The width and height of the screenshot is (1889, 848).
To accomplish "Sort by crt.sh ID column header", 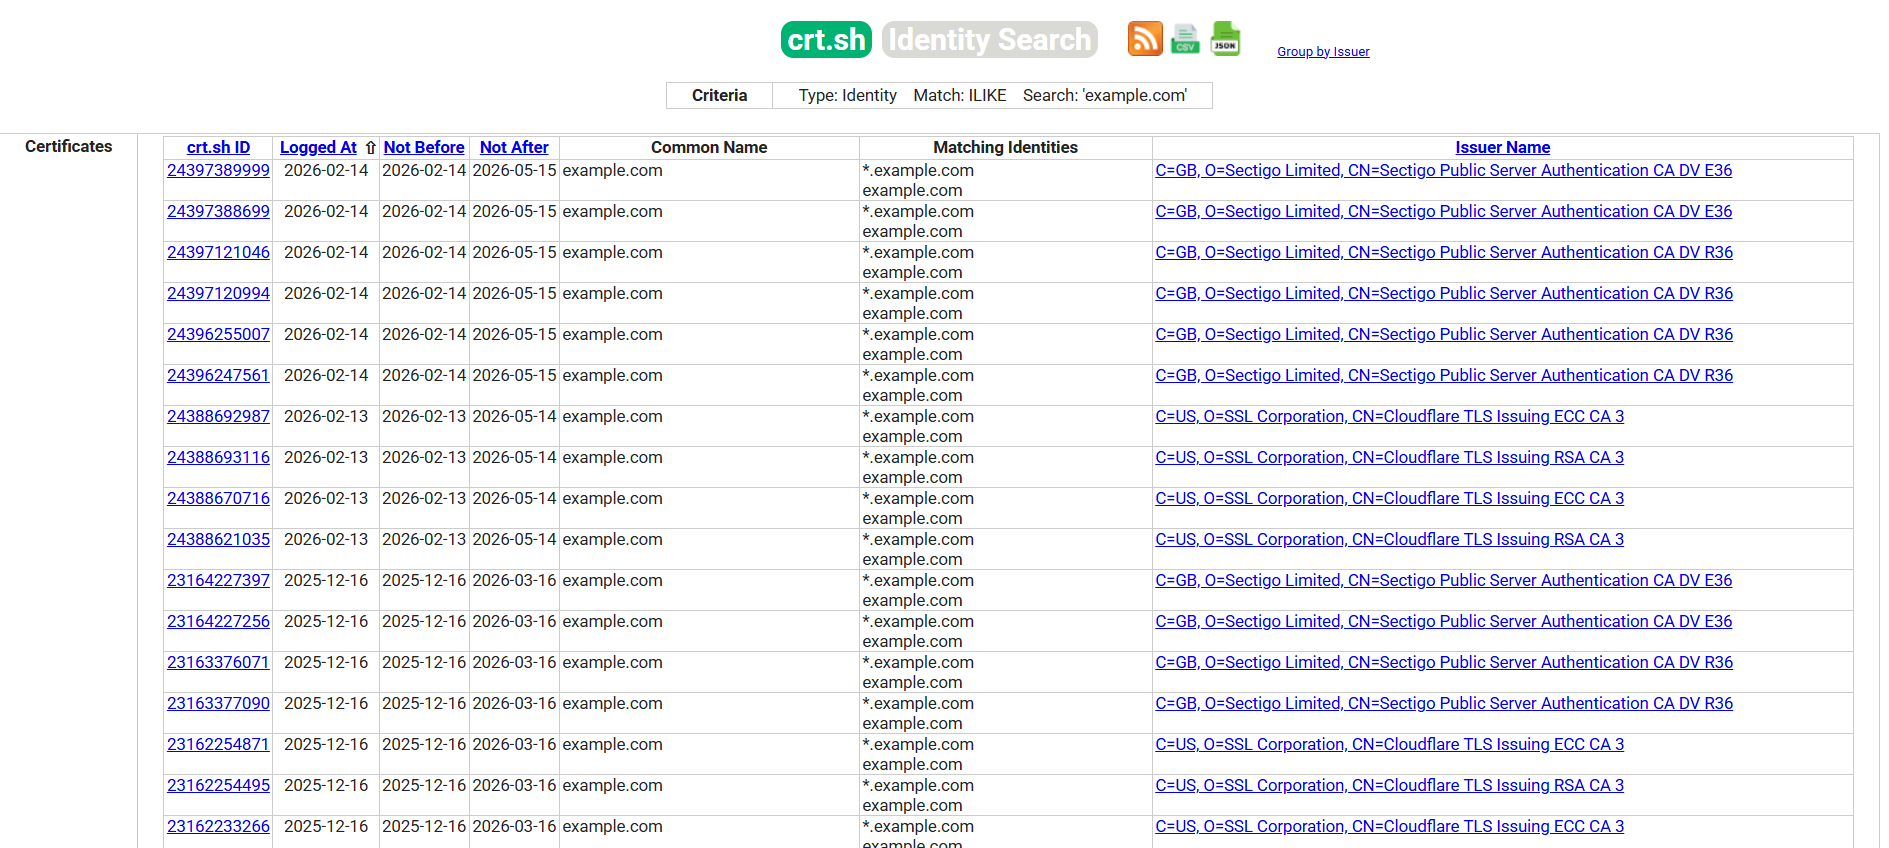I will 218,147.
